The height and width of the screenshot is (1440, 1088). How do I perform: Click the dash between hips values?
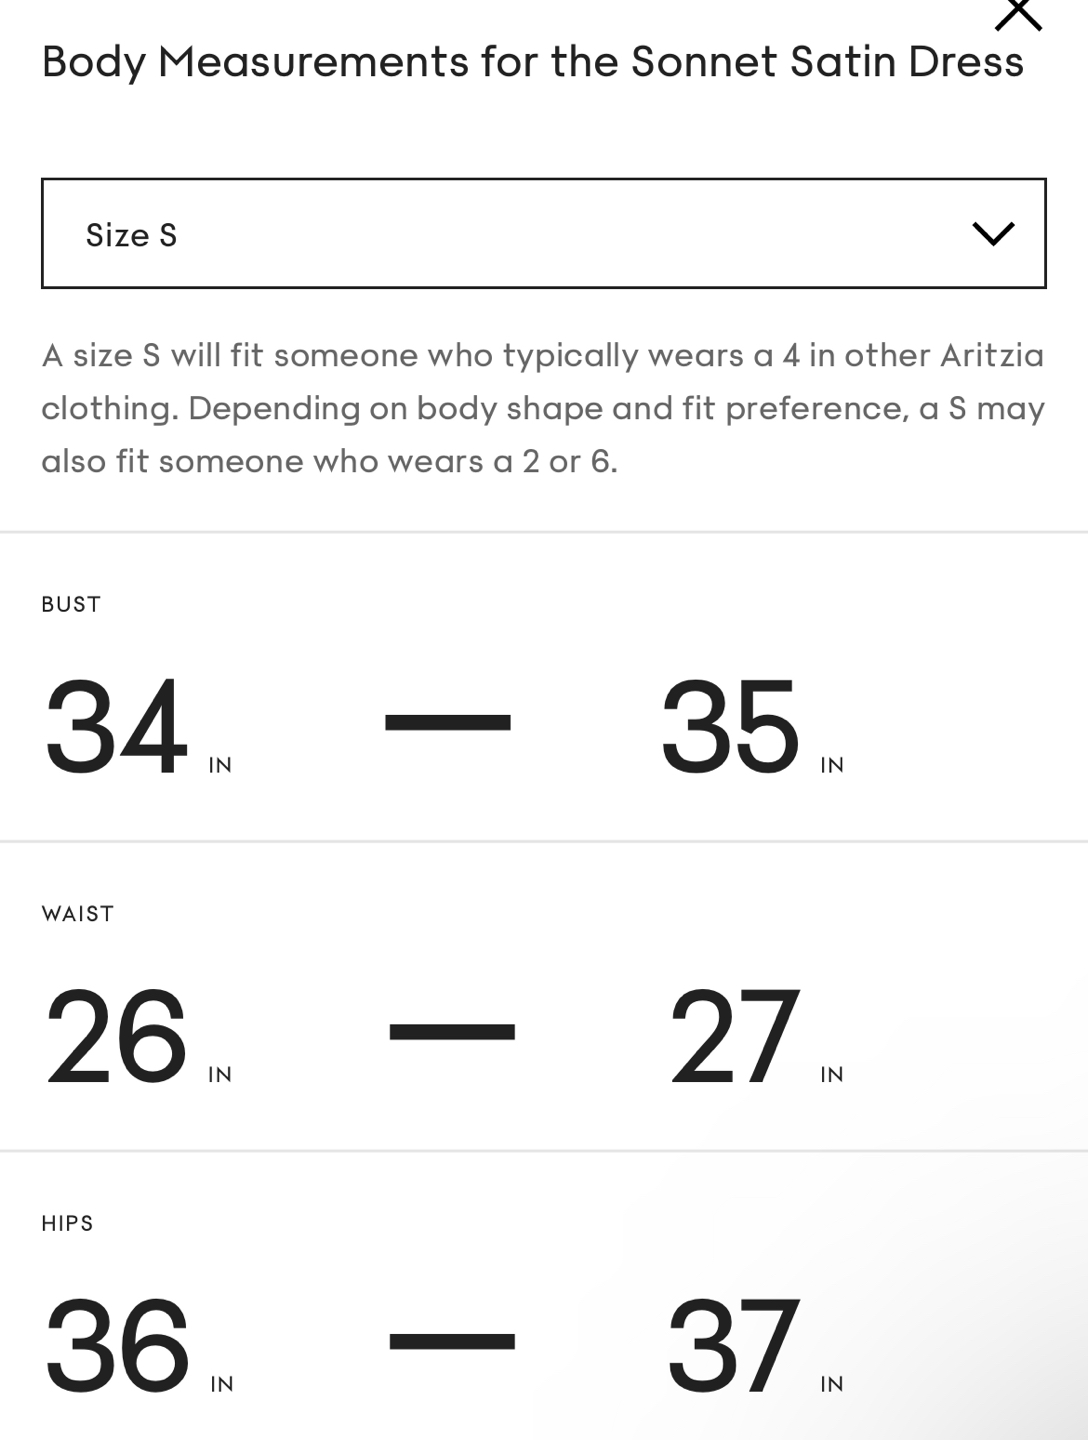tap(452, 1341)
